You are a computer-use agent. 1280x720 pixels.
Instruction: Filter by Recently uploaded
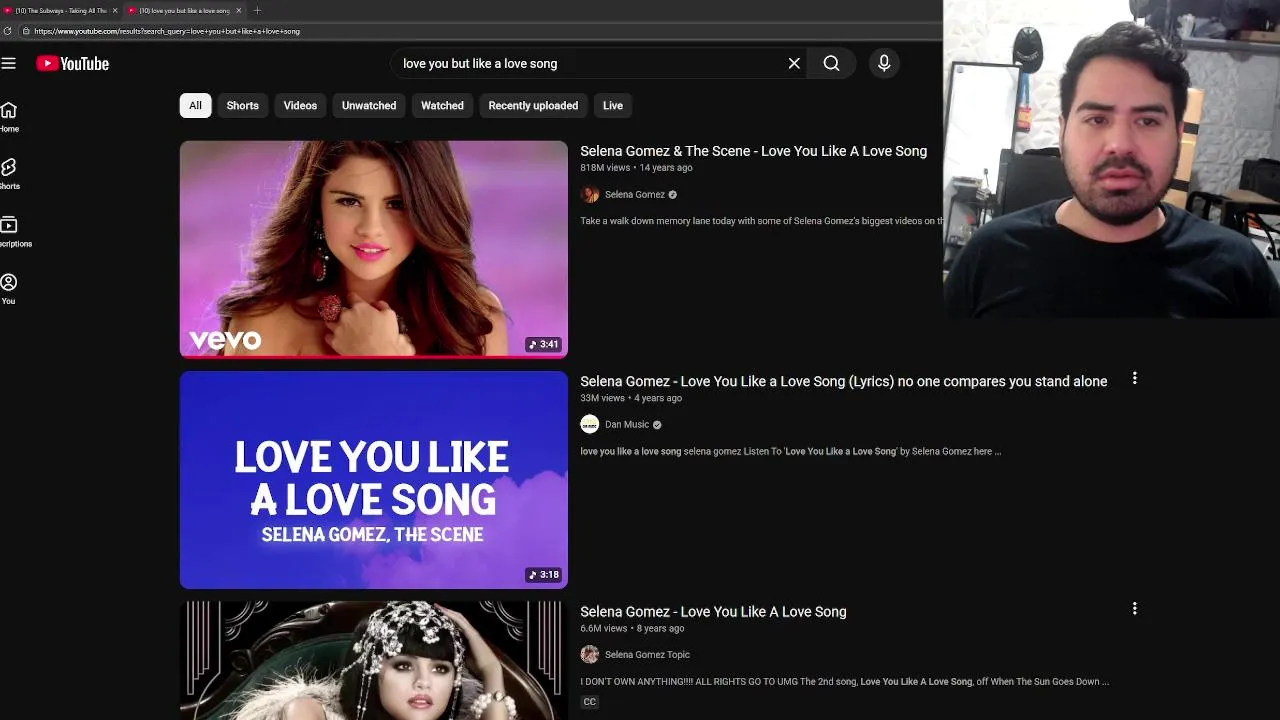tap(533, 105)
